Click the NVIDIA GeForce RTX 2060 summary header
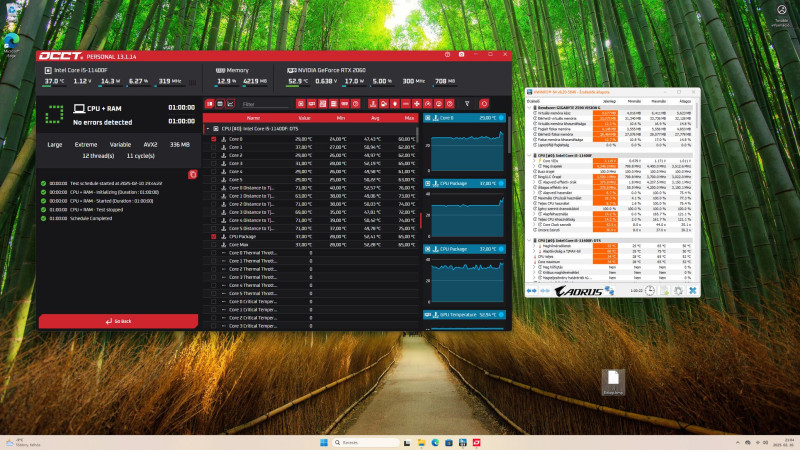The image size is (800, 450). coord(327,70)
